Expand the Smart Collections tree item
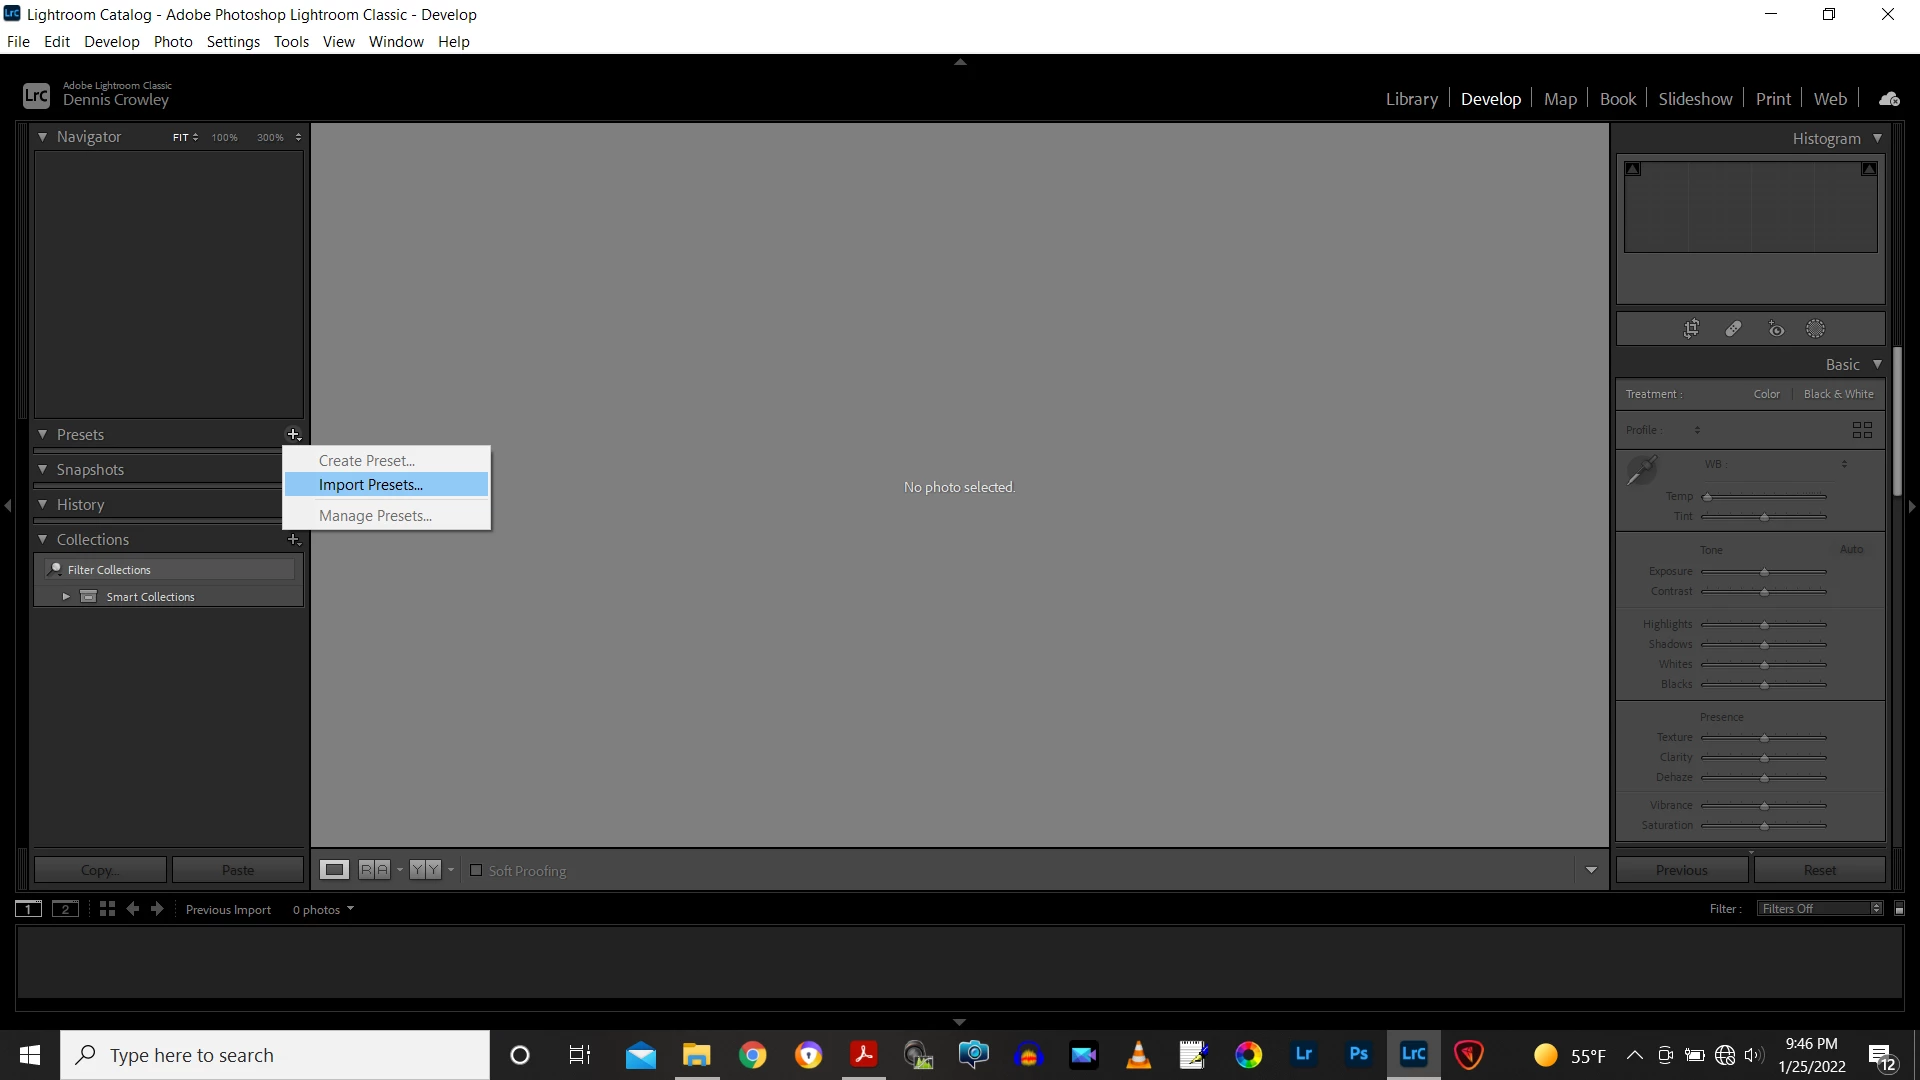Image resolution: width=1920 pixels, height=1080 pixels. [66, 597]
